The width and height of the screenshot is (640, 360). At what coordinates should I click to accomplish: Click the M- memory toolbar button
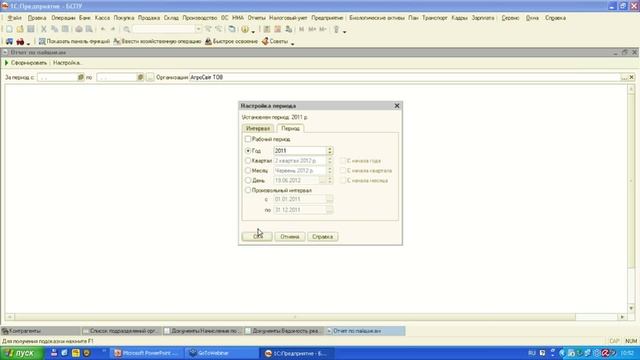tap(323, 29)
